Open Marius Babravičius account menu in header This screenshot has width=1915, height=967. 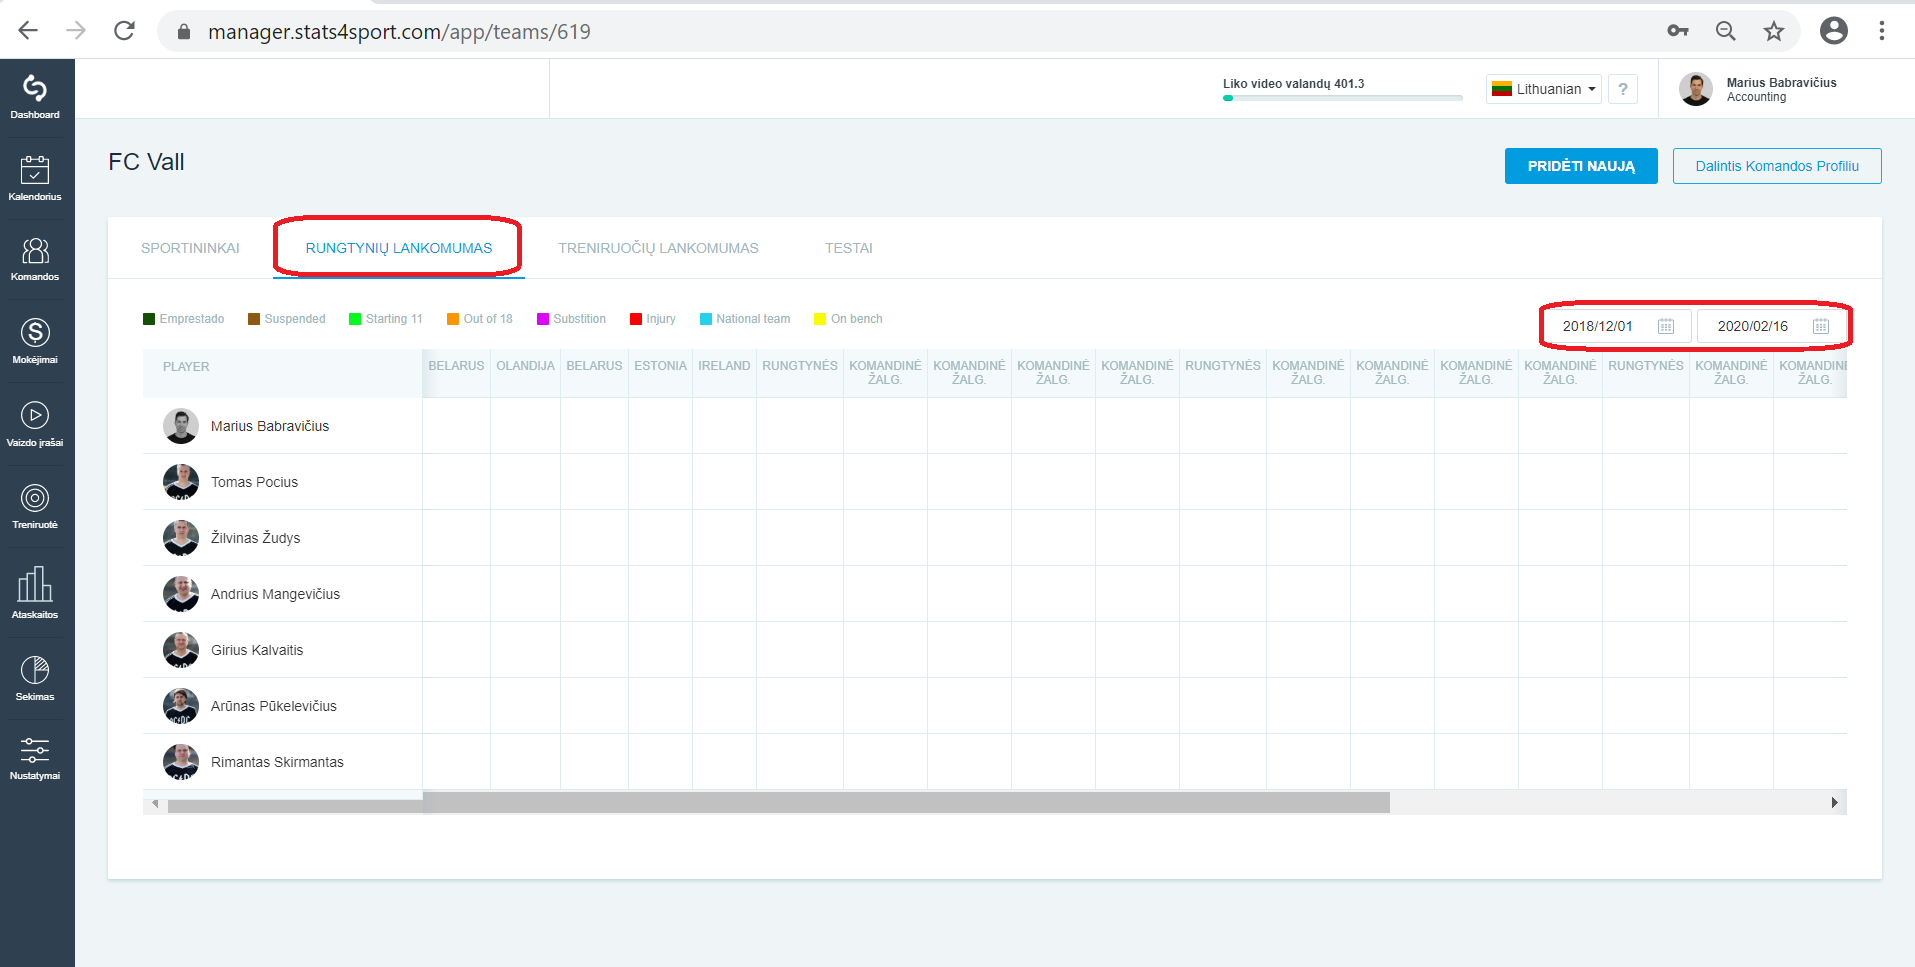tap(1760, 89)
